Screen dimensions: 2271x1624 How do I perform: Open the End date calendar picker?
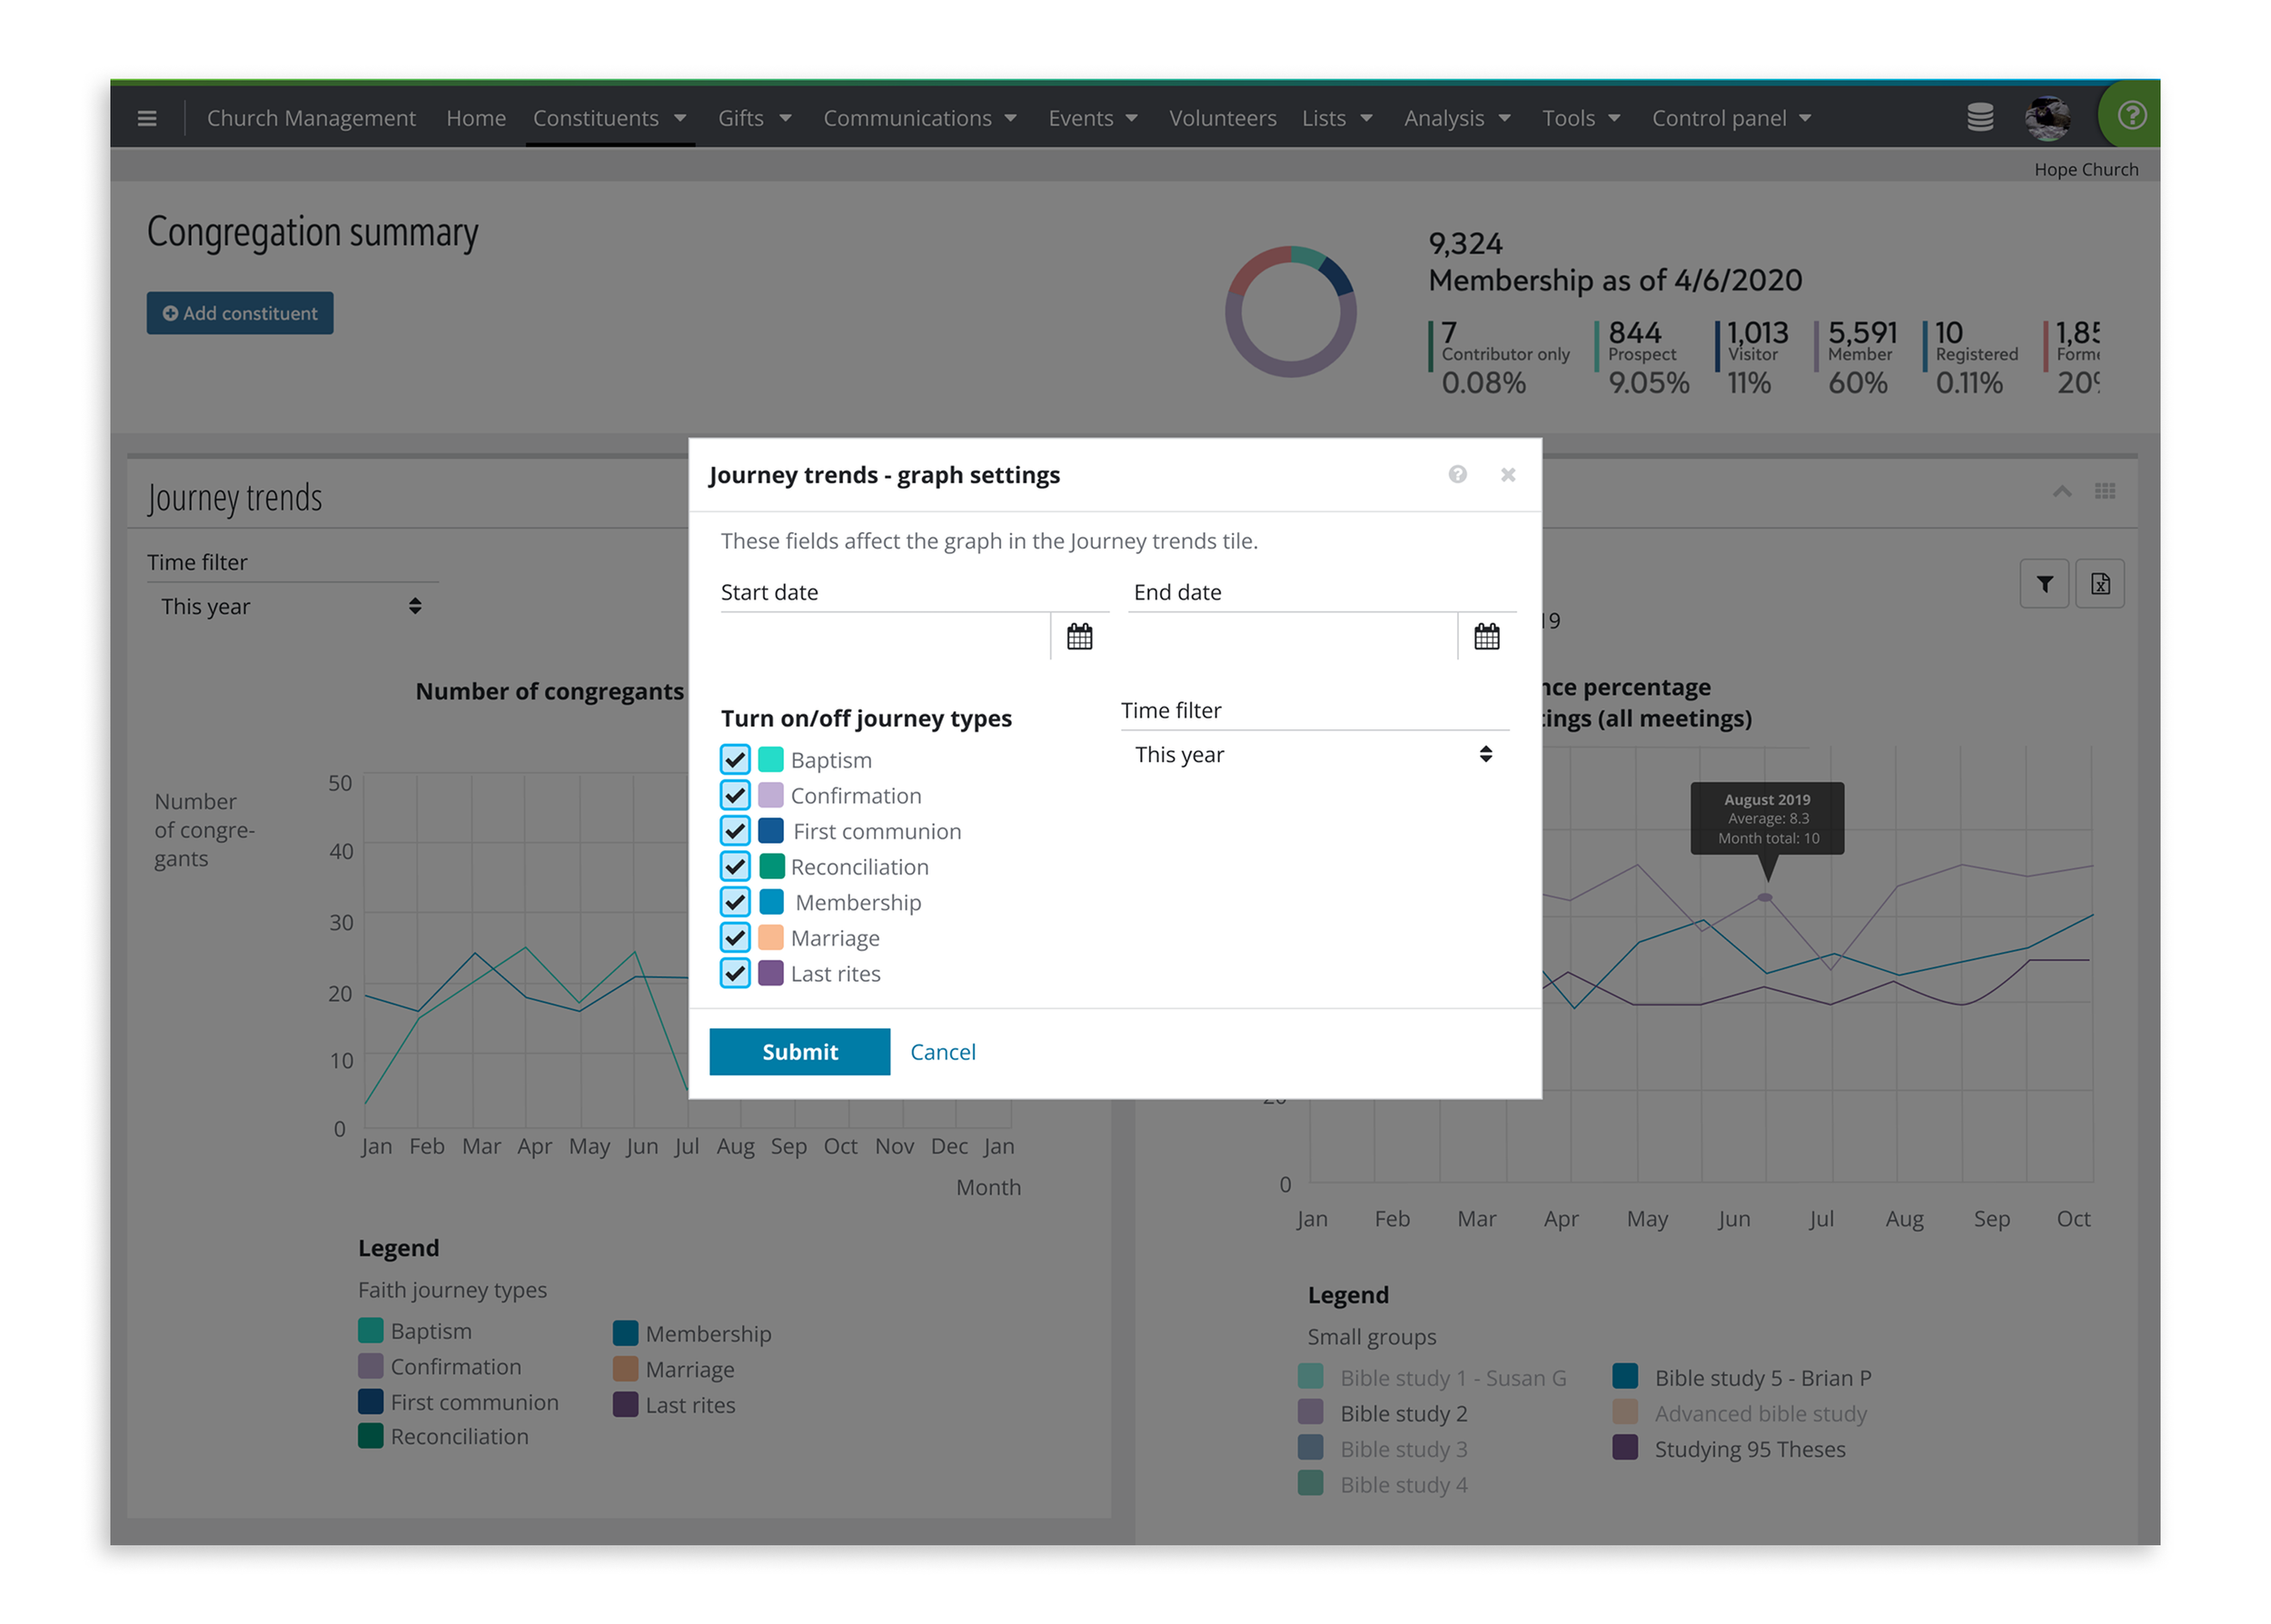point(1485,637)
